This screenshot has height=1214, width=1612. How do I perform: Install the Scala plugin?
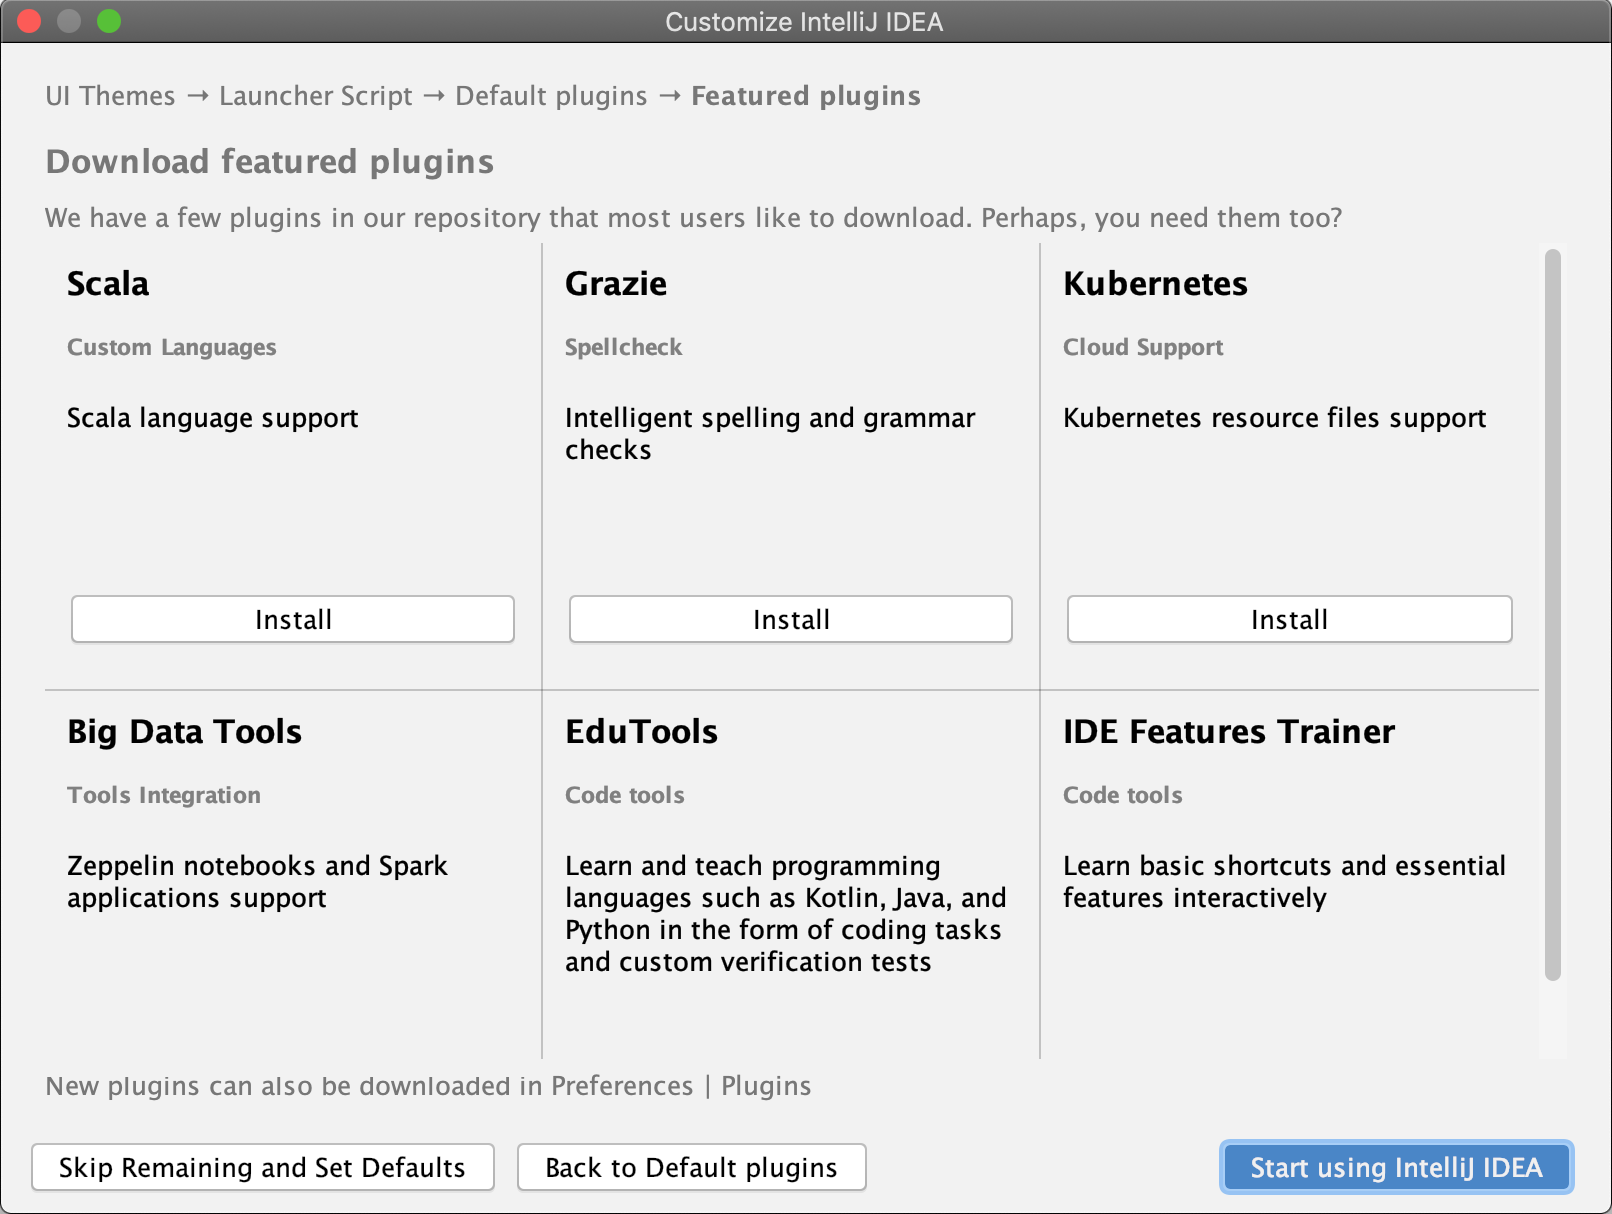click(x=292, y=619)
